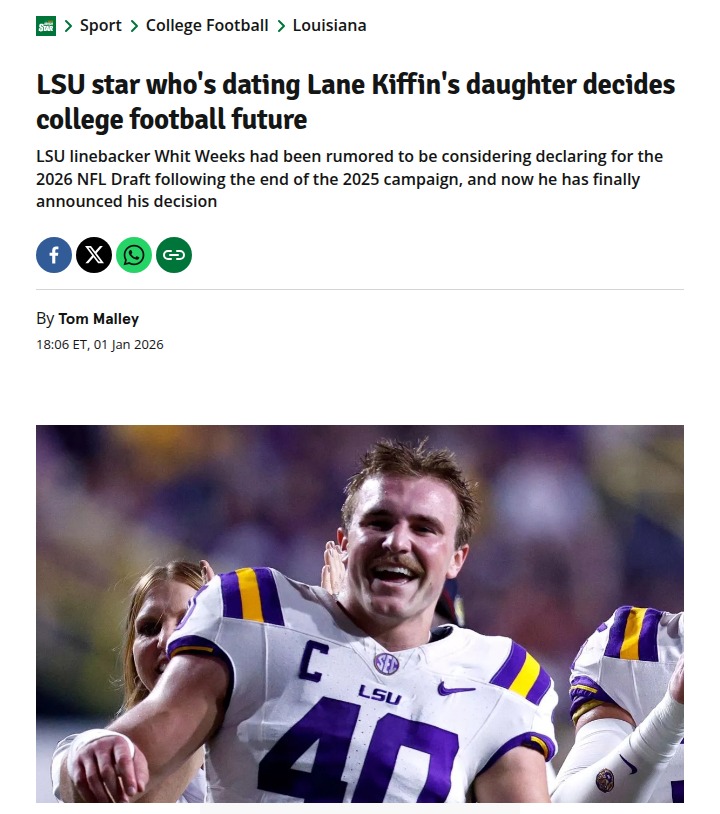Go to the College Football breadcrumb
This screenshot has width=720, height=814.
click(207, 26)
